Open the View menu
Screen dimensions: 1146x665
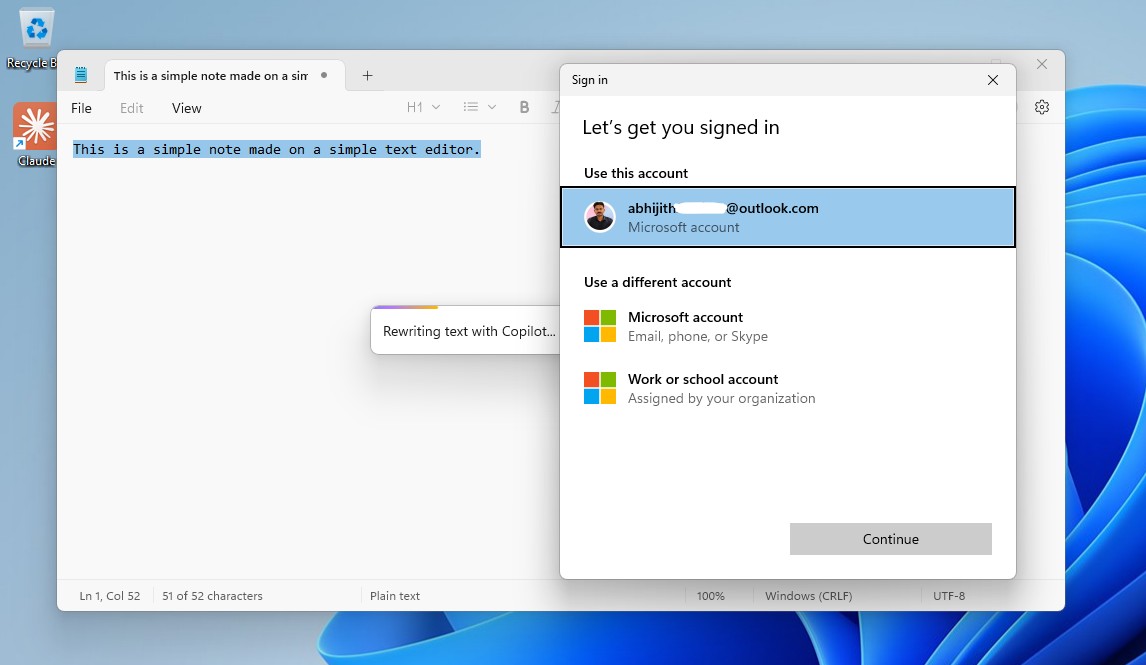186,107
